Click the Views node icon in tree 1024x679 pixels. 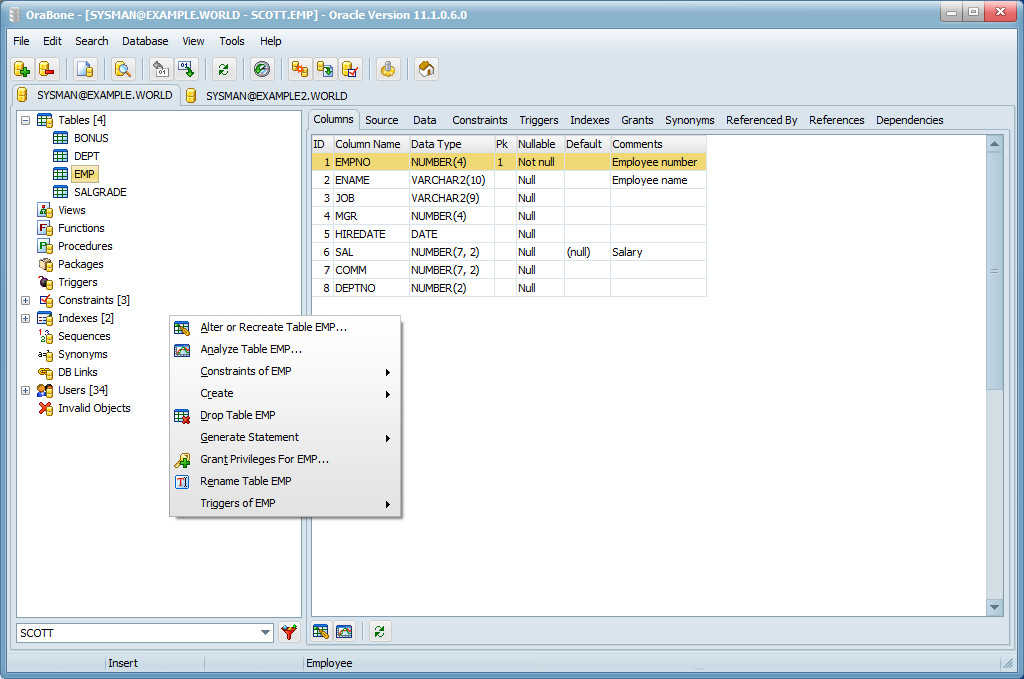coord(45,210)
